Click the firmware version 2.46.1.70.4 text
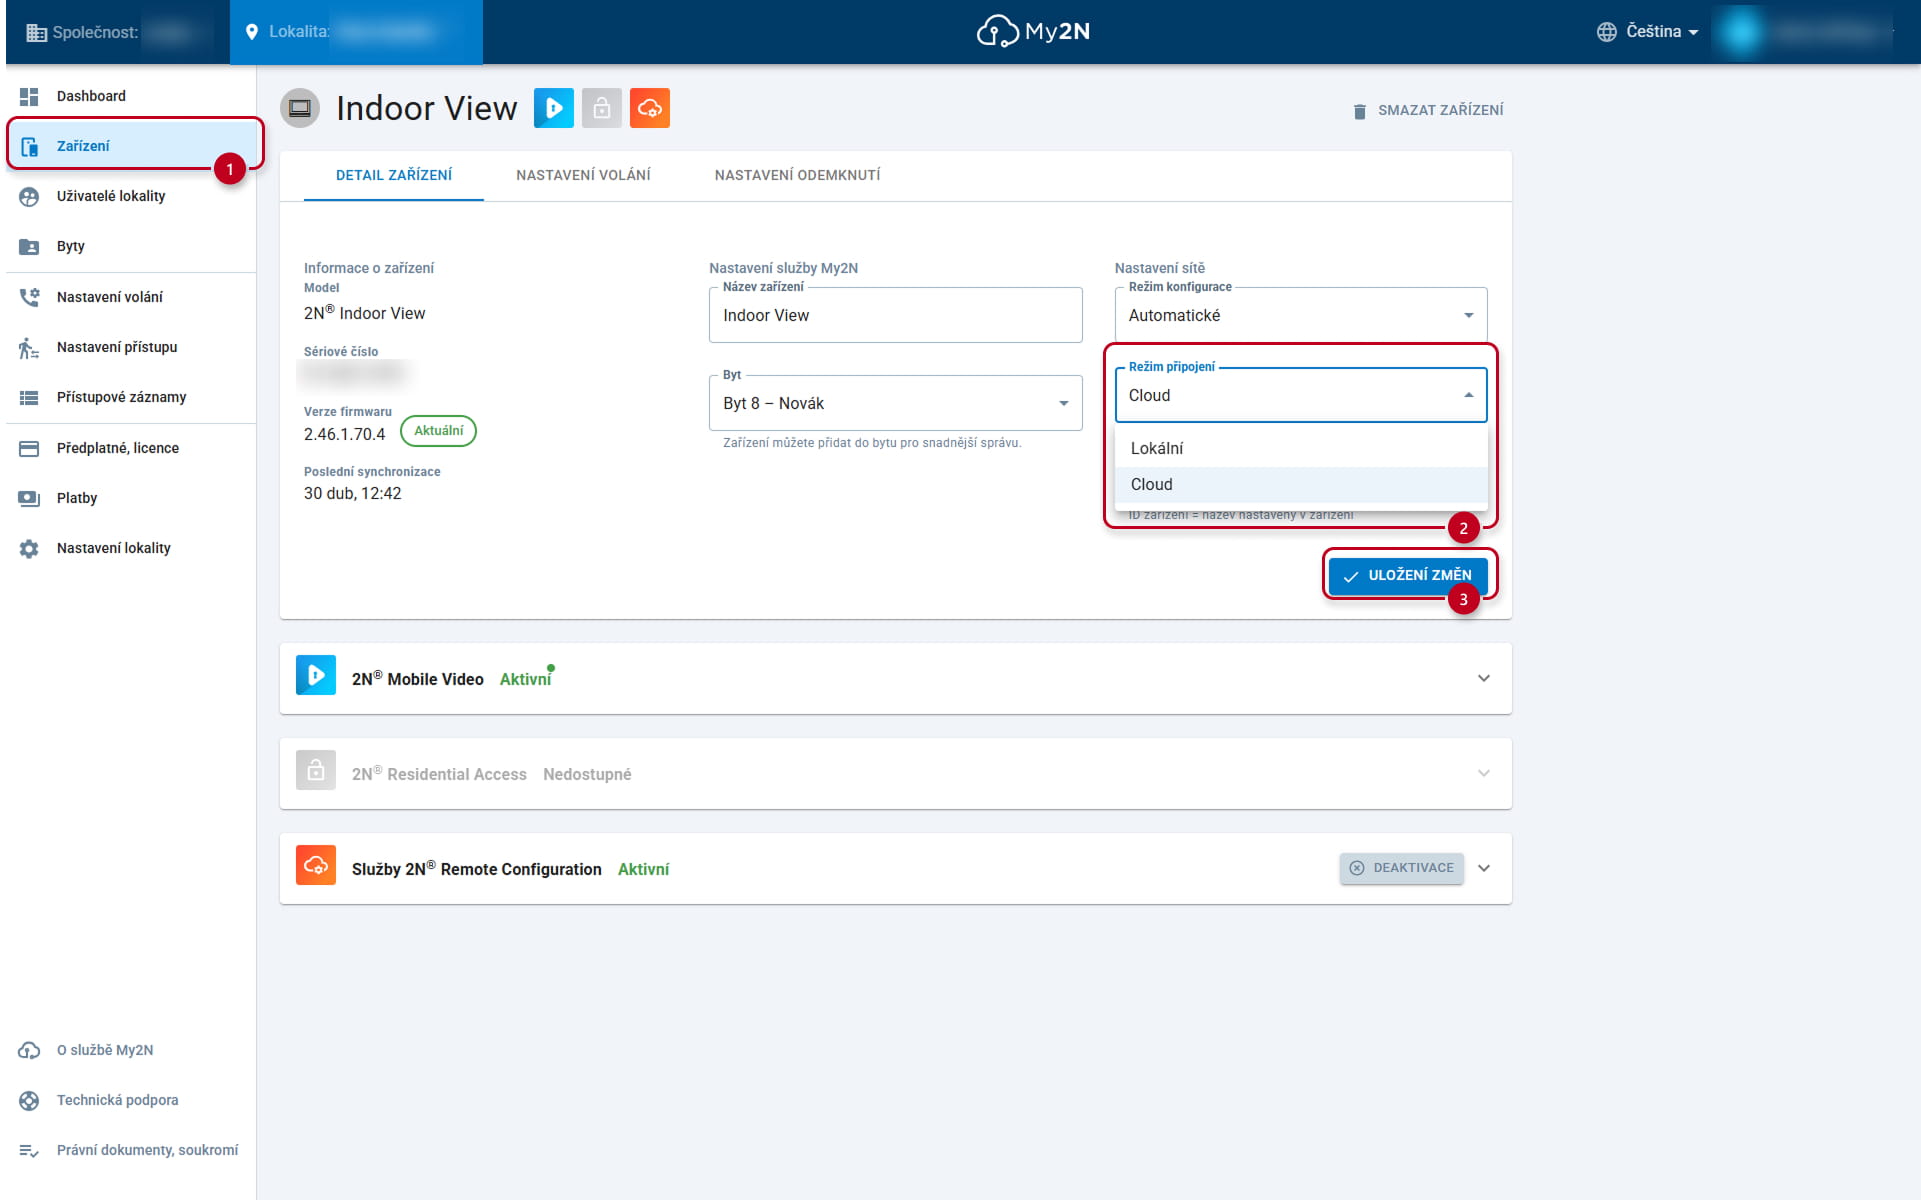Viewport: 1921px width, 1200px height. tap(344, 434)
